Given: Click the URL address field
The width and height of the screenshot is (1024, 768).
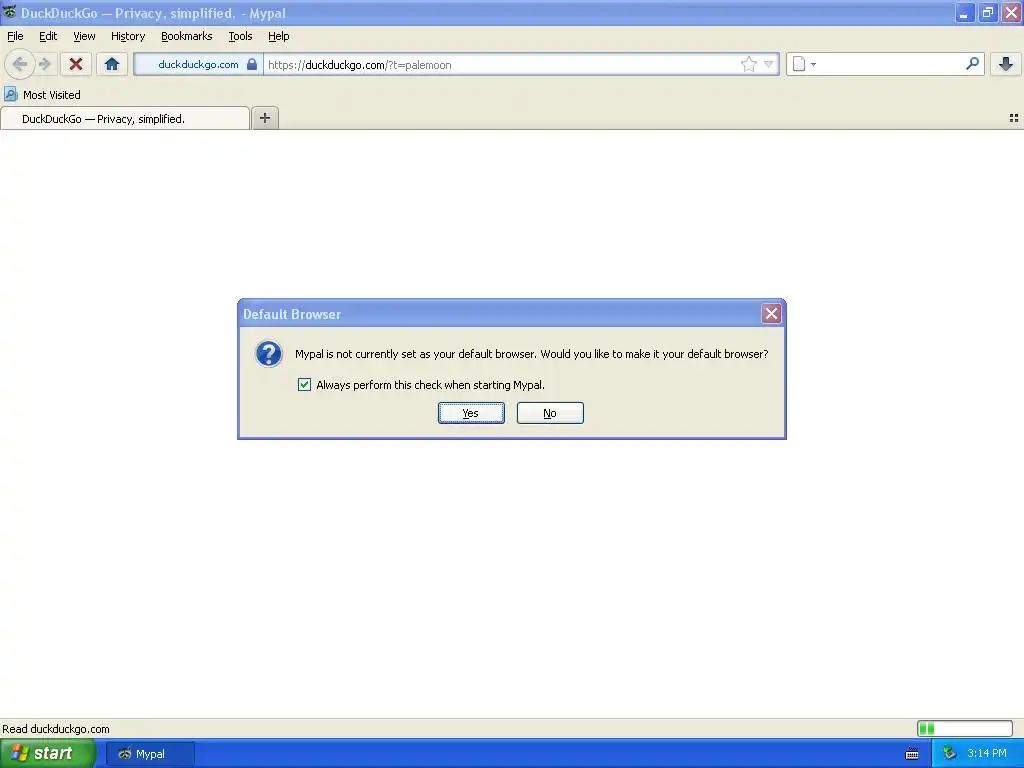Looking at the screenshot, I should pos(502,65).
